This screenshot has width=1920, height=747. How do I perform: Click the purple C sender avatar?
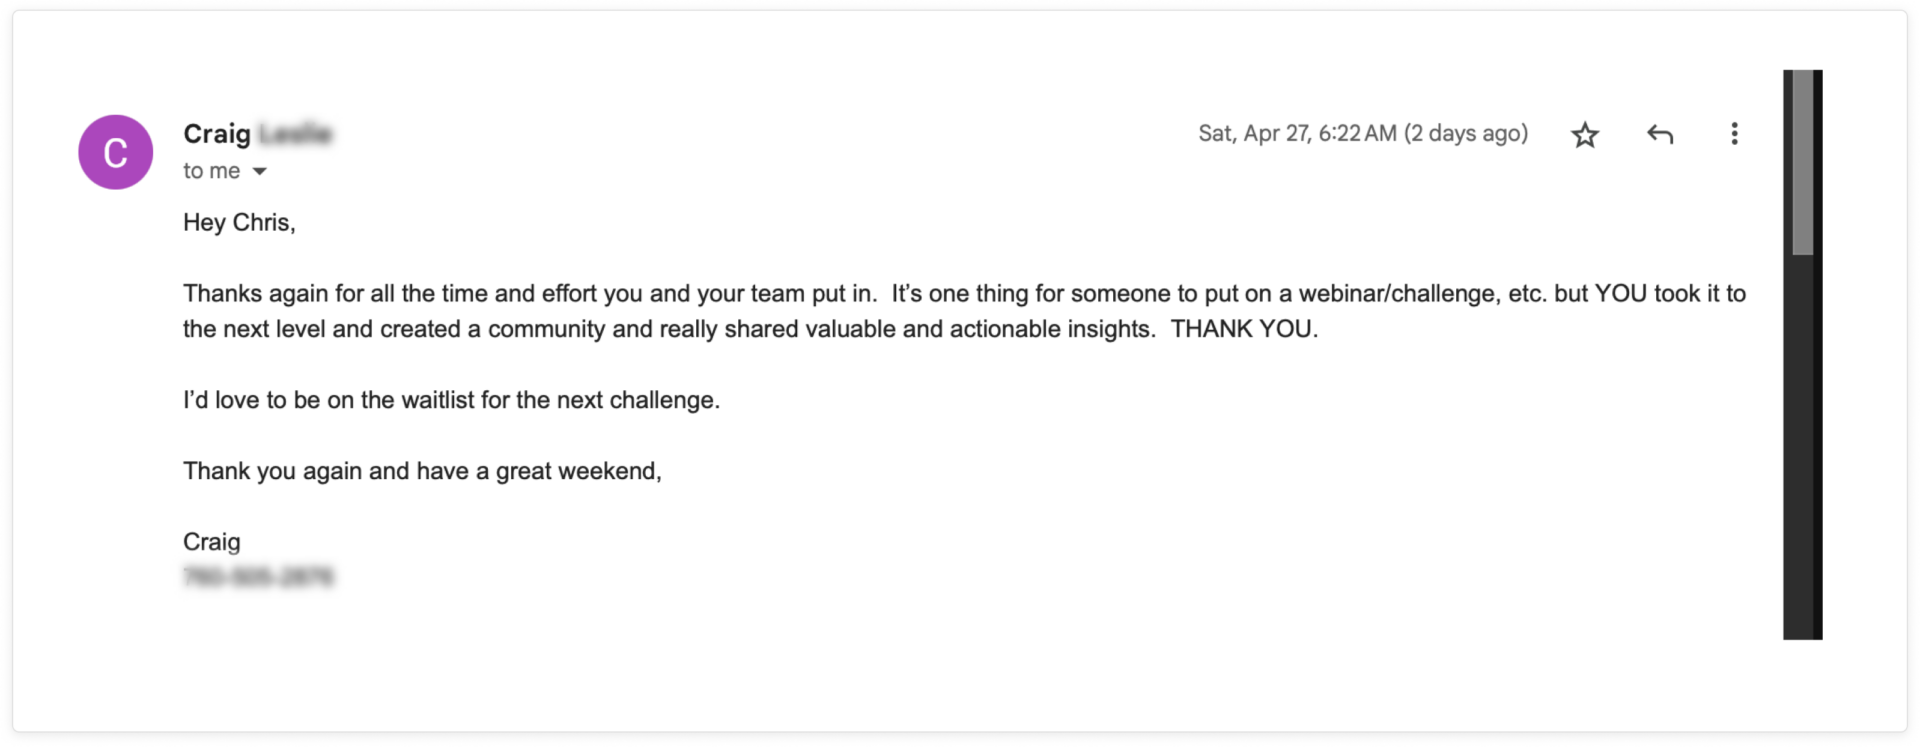click(116, 152)
